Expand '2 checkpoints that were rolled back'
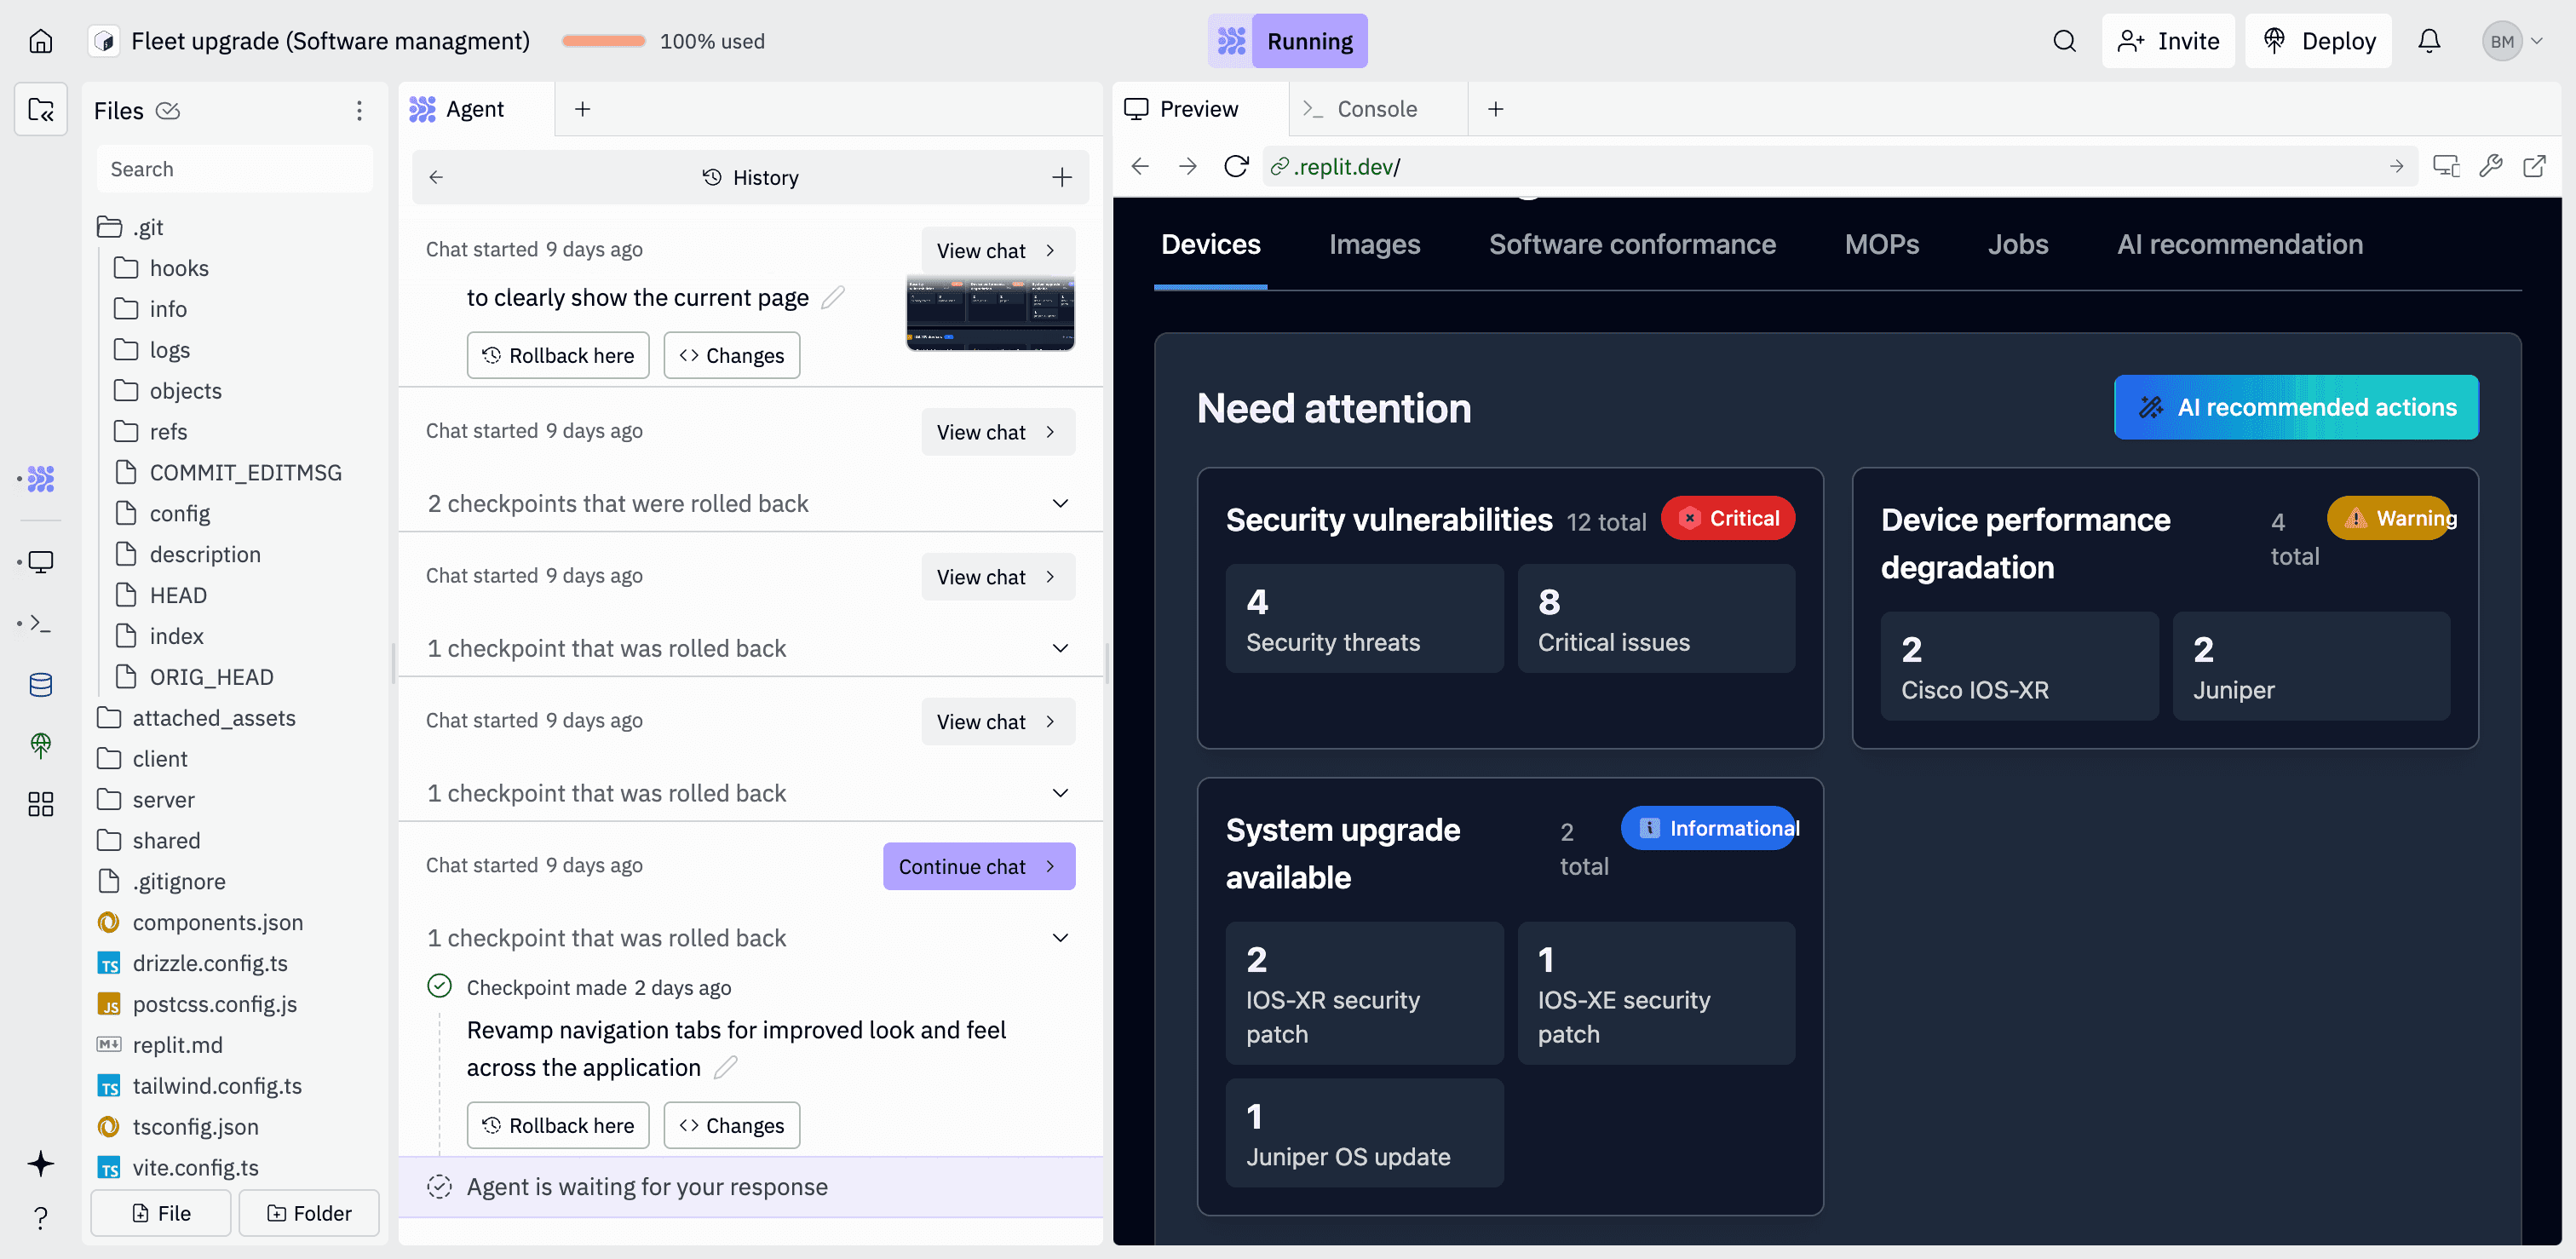The image size is (2576, 1259). (1060, 503)
